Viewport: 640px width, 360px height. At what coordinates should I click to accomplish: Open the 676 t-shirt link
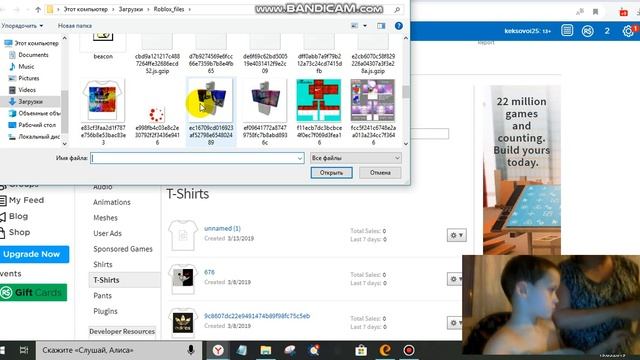click(x=209, y=272)
